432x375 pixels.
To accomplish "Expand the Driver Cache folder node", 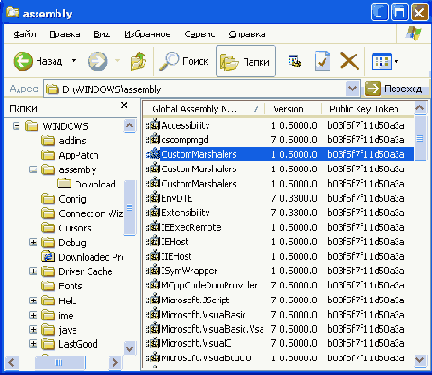I will click(x=33, y=271).
